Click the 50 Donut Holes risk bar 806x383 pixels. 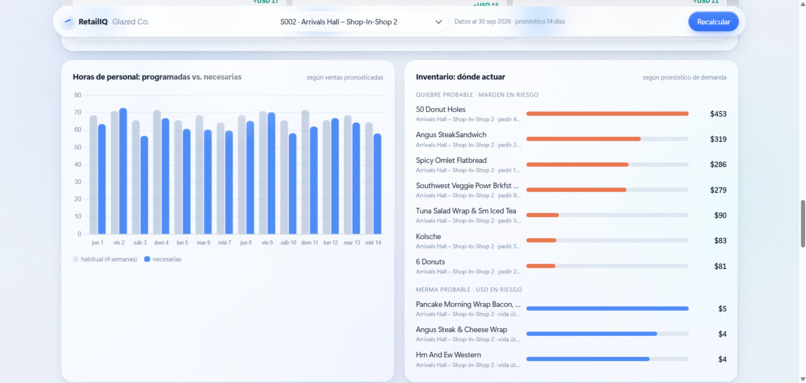(x=607, y=114)
